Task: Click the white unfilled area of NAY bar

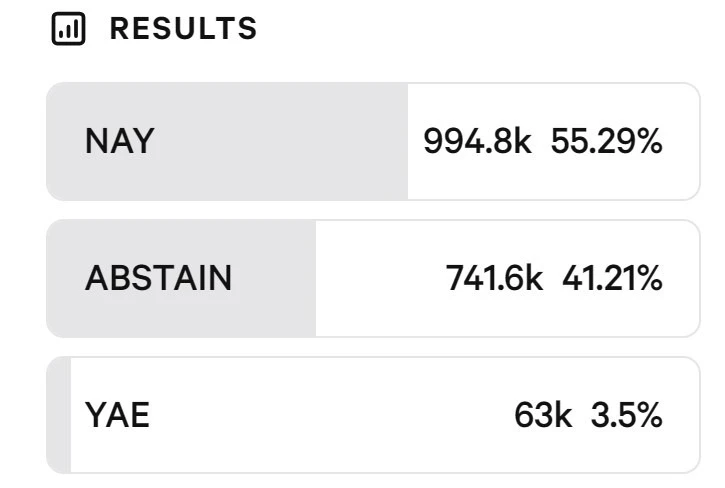Action: point(550,180)
